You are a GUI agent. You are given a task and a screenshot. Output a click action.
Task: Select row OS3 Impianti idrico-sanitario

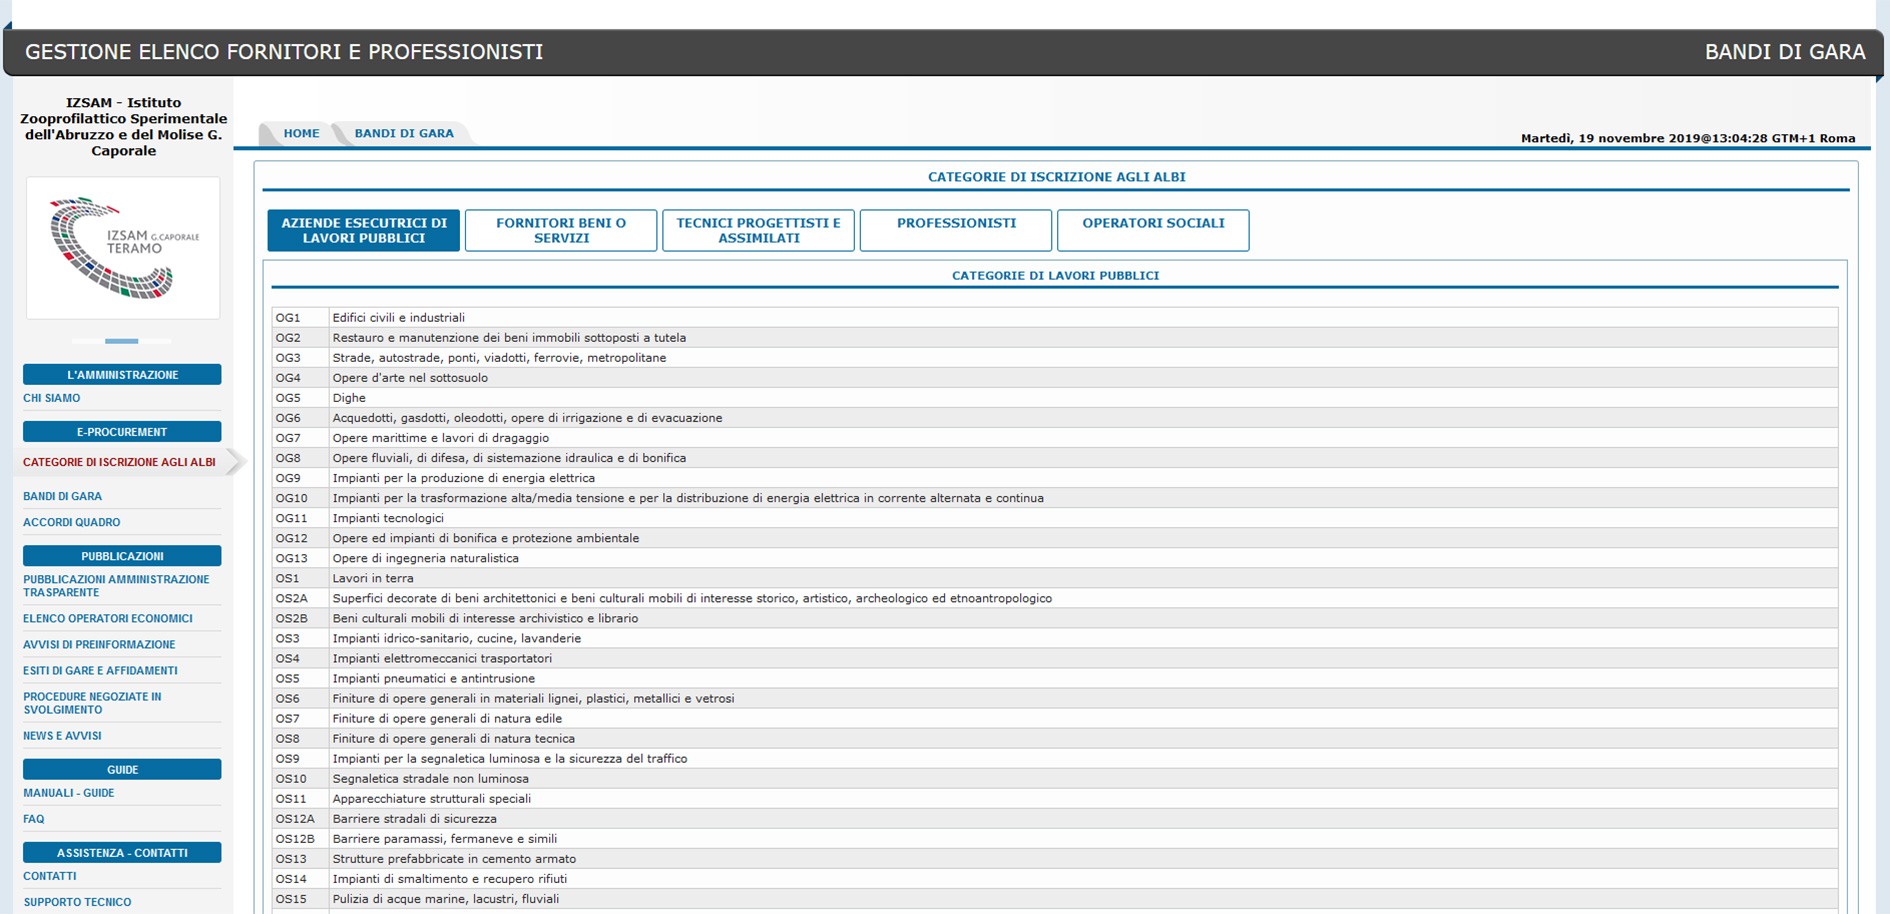point(1055,637)
